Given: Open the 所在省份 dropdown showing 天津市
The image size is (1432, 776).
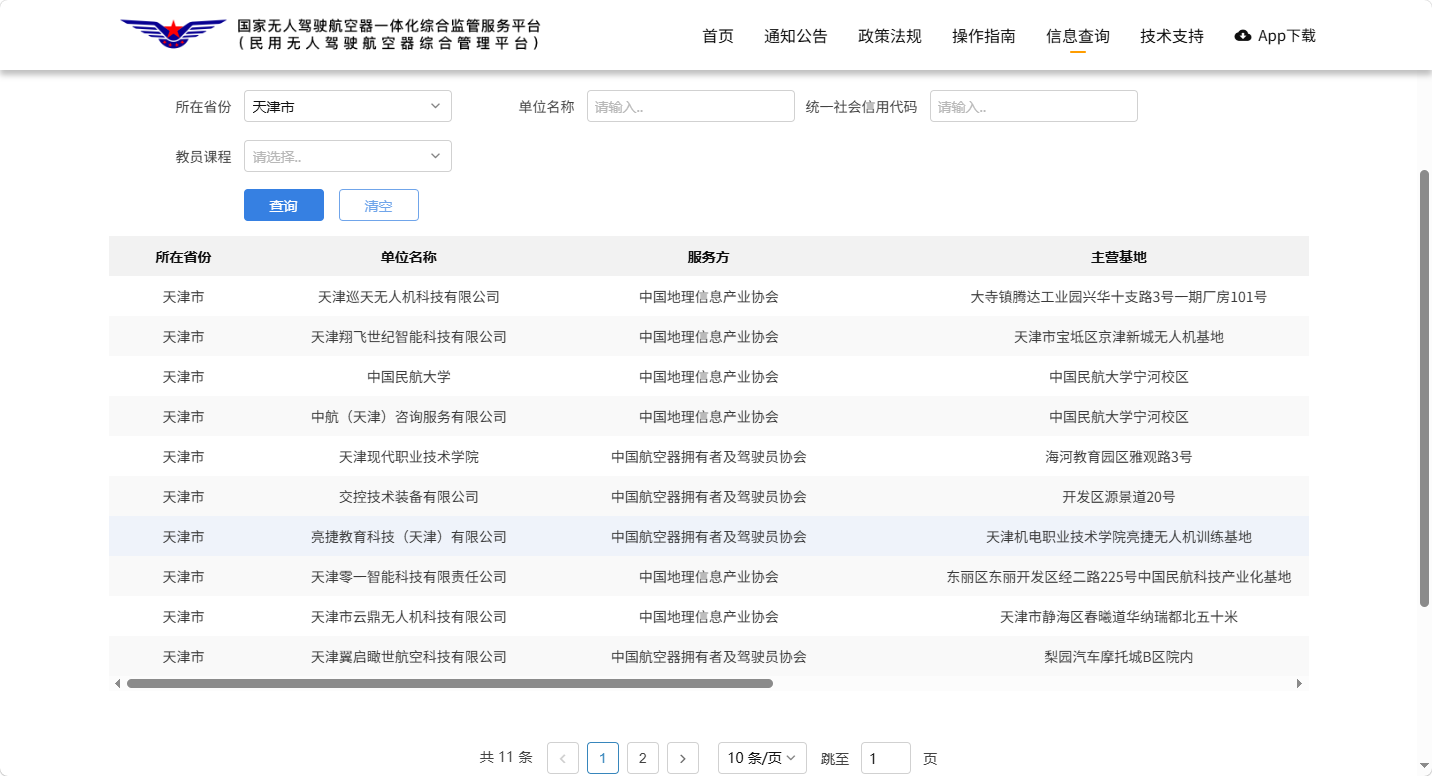Looking at the screenshot, I should (348, 106).
